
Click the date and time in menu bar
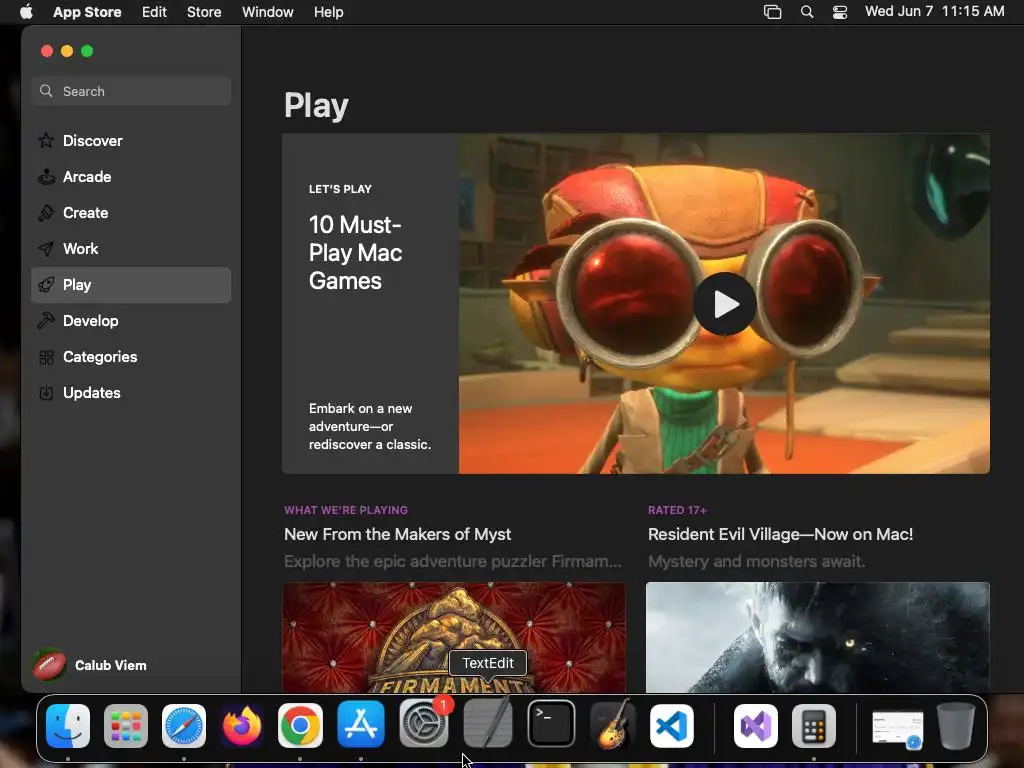[x=935, y=11]
